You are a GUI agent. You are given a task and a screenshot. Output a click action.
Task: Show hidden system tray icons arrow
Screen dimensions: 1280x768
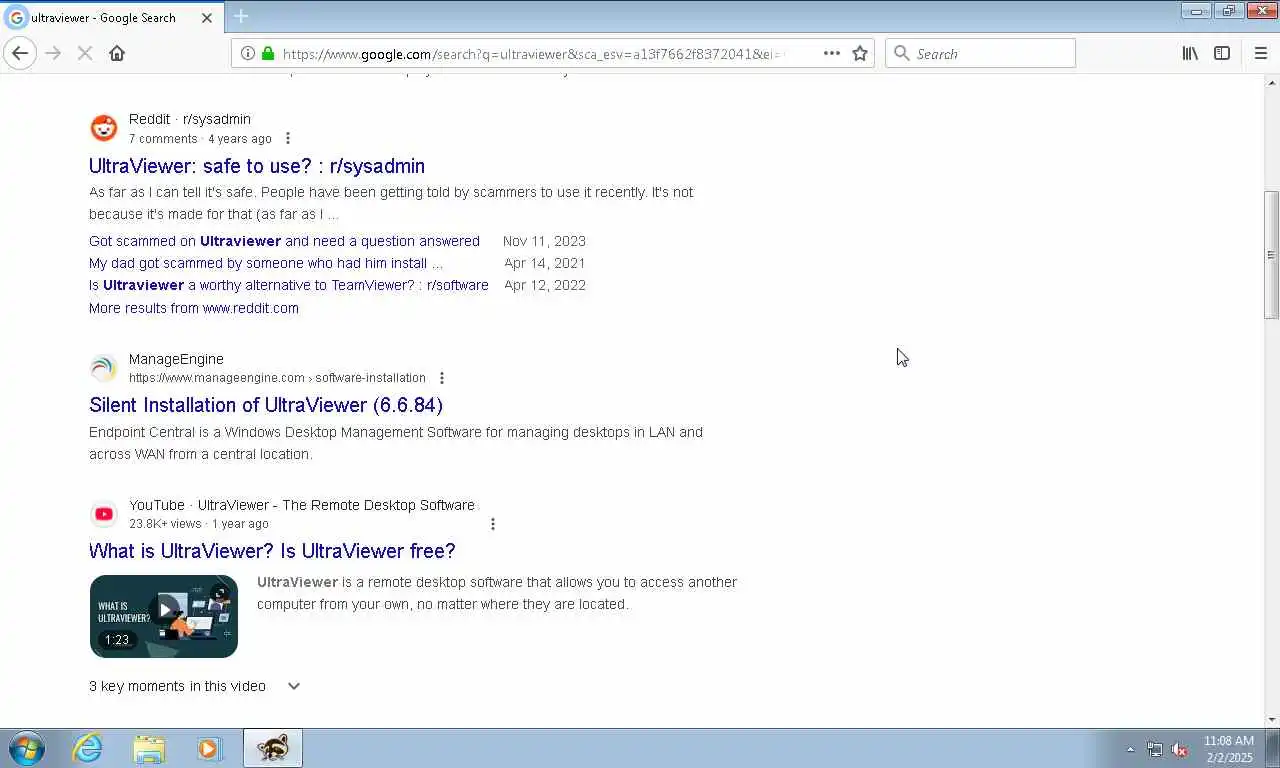click(1130, 749)
